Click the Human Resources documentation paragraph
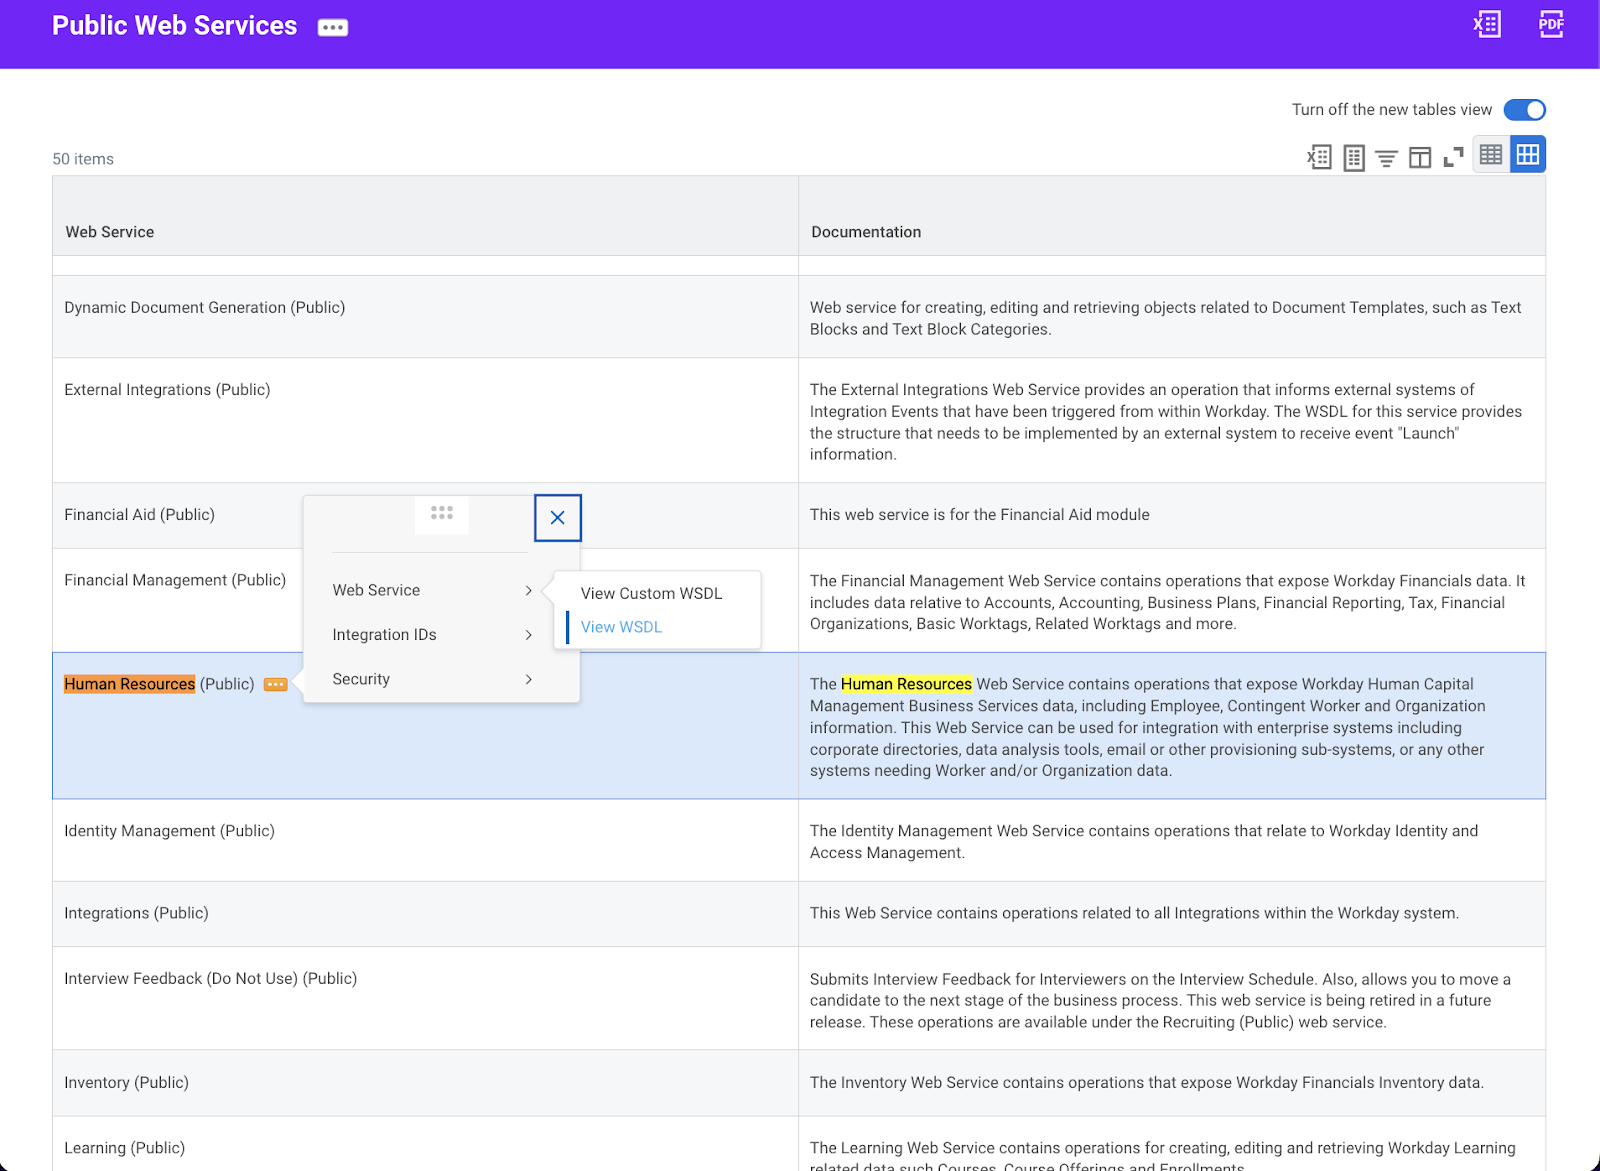This screenshot has width=1600, height=1171. point(1147,727)
